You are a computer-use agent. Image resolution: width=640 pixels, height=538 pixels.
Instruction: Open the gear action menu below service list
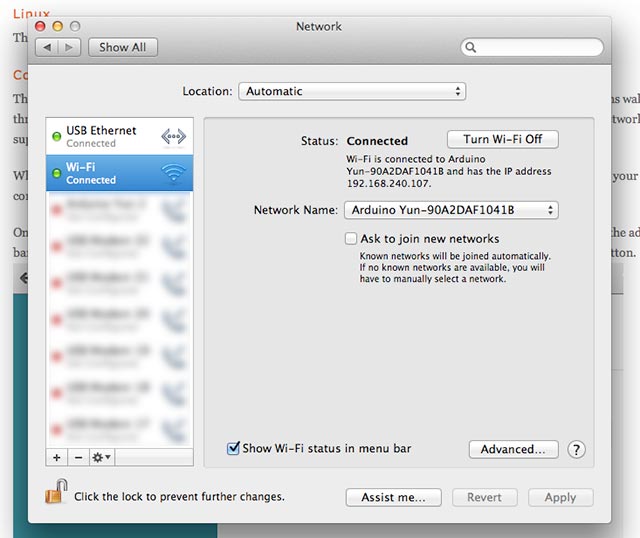click(x=101, y=457)
